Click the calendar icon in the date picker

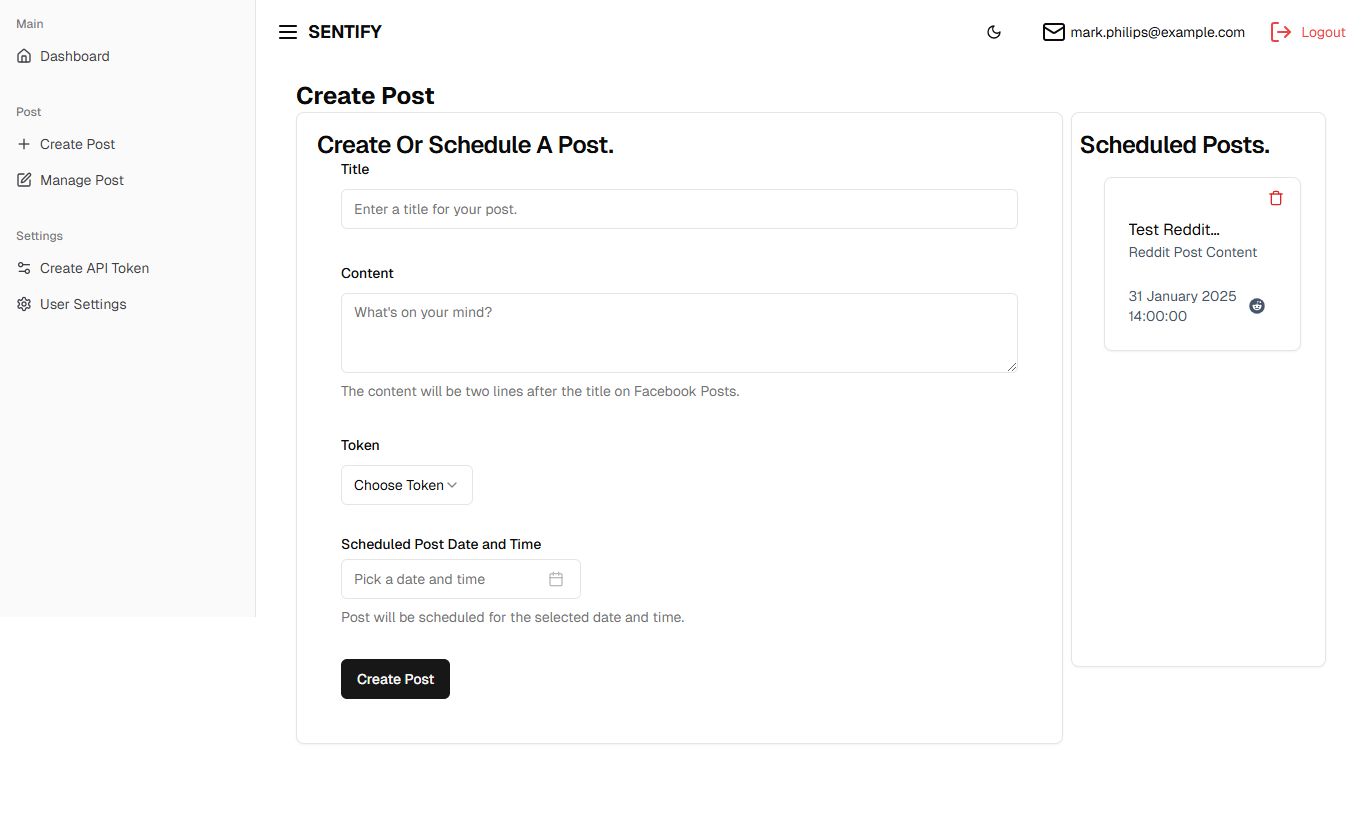tap(556, 579)
